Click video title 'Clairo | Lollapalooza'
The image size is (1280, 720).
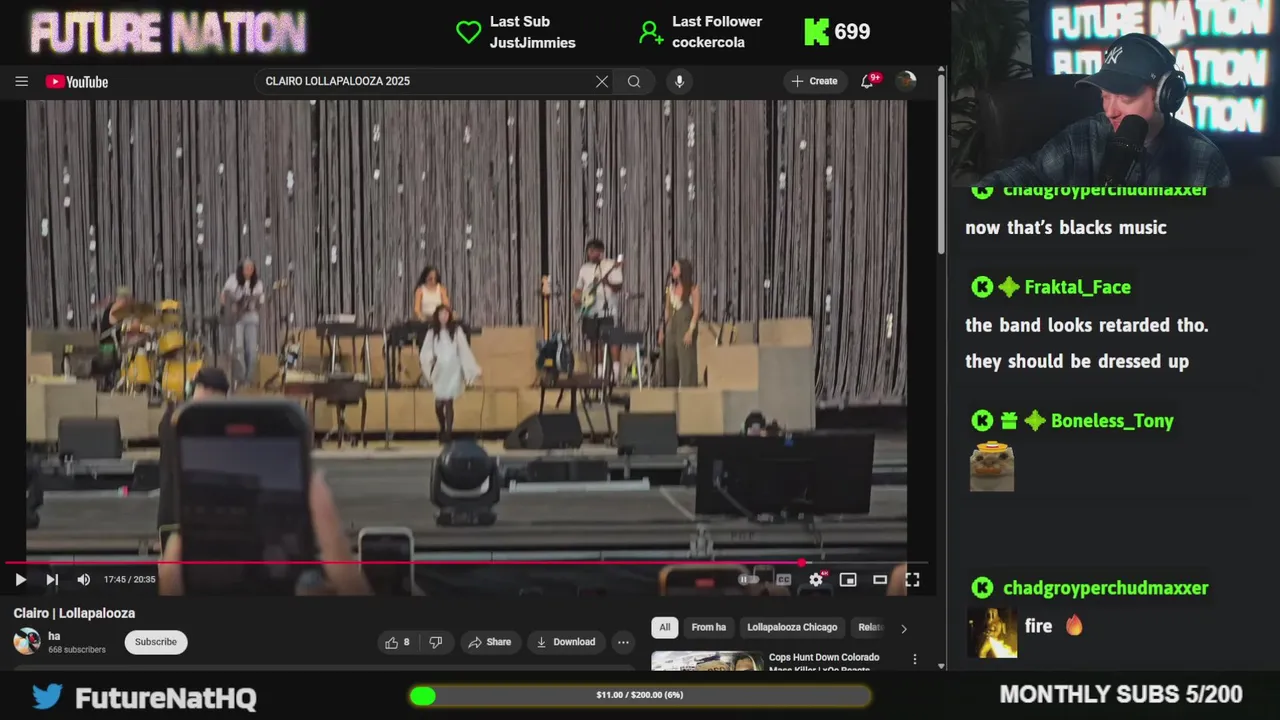(x=74, y=613)
